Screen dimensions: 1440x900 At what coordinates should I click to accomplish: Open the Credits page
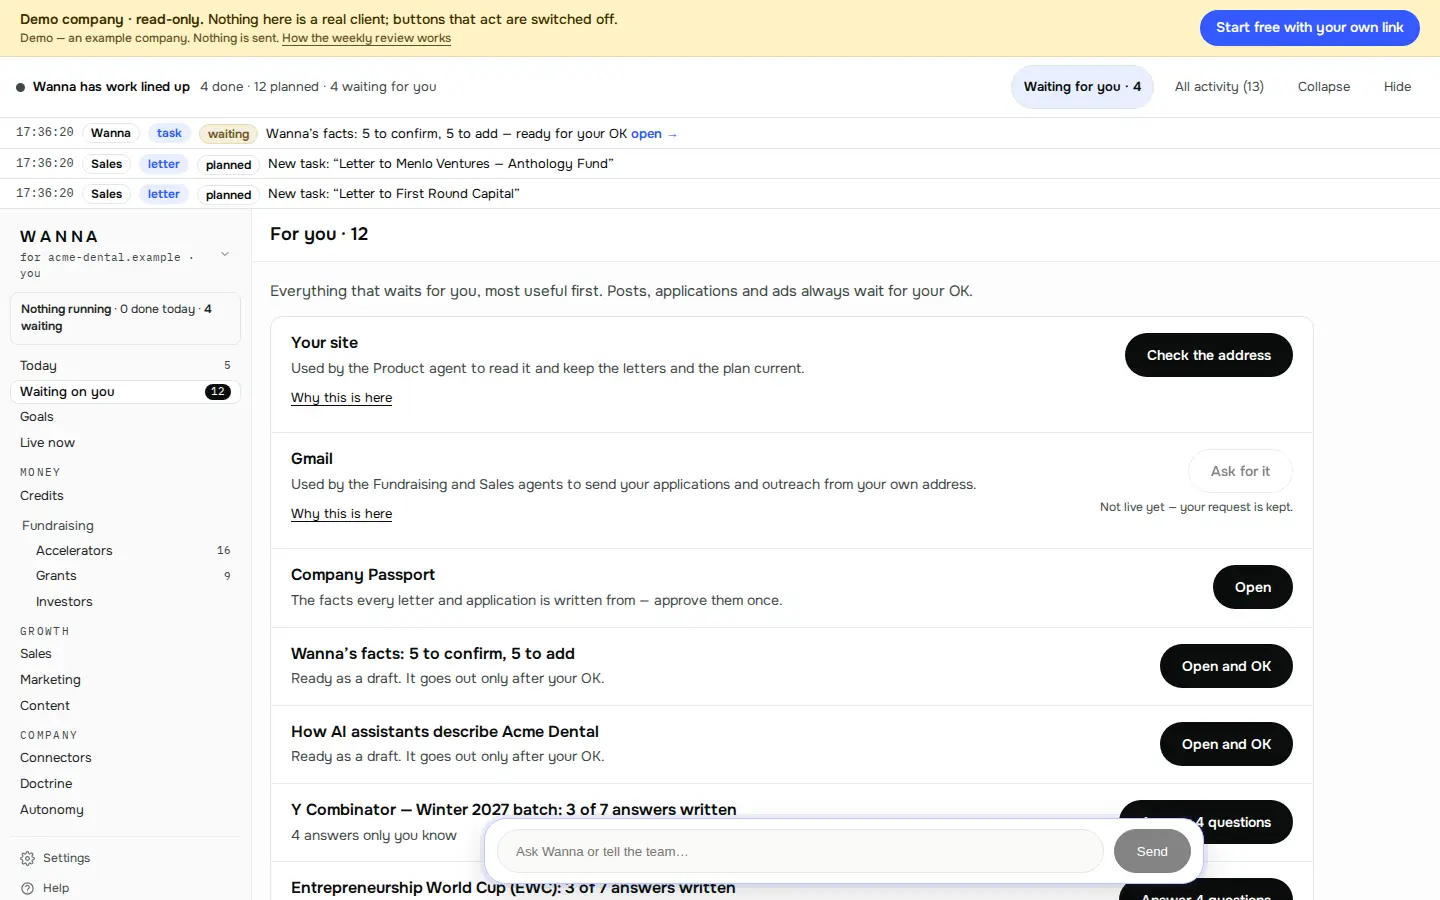(125, 496)
